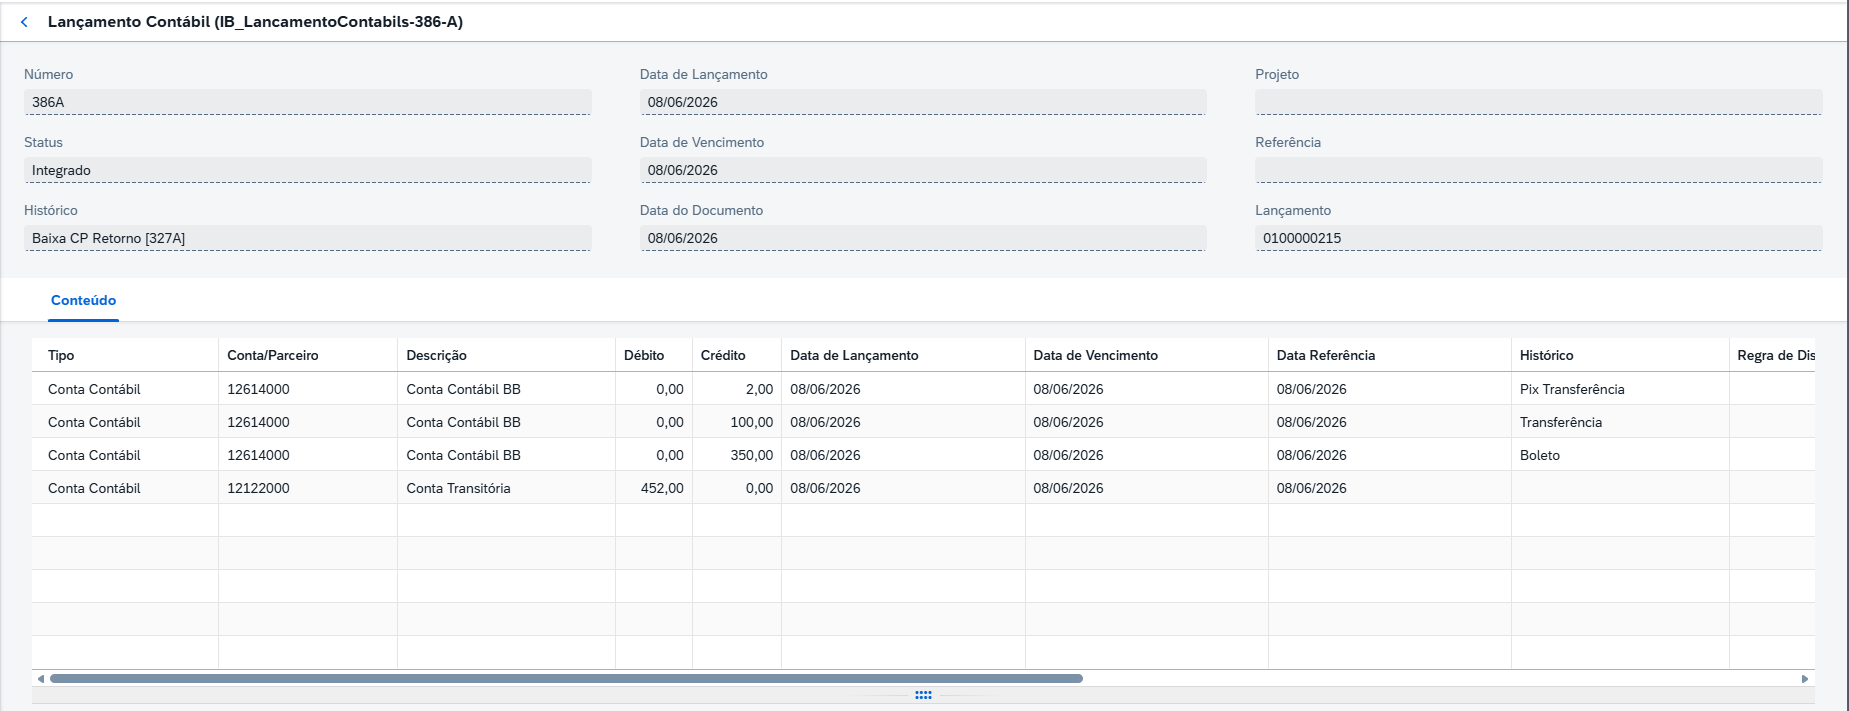Click the table's Data de Vencimento column header
The height and width of the screenshot is (711, 1849).
pyautogui.click(x=1147, y=355)
